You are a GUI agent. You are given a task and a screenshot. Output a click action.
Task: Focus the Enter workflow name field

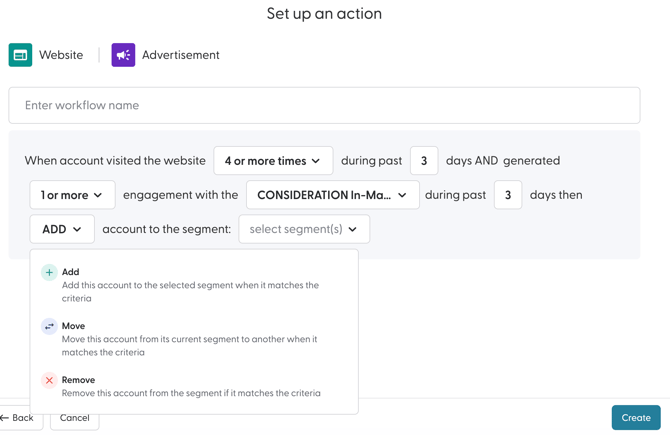324,105
